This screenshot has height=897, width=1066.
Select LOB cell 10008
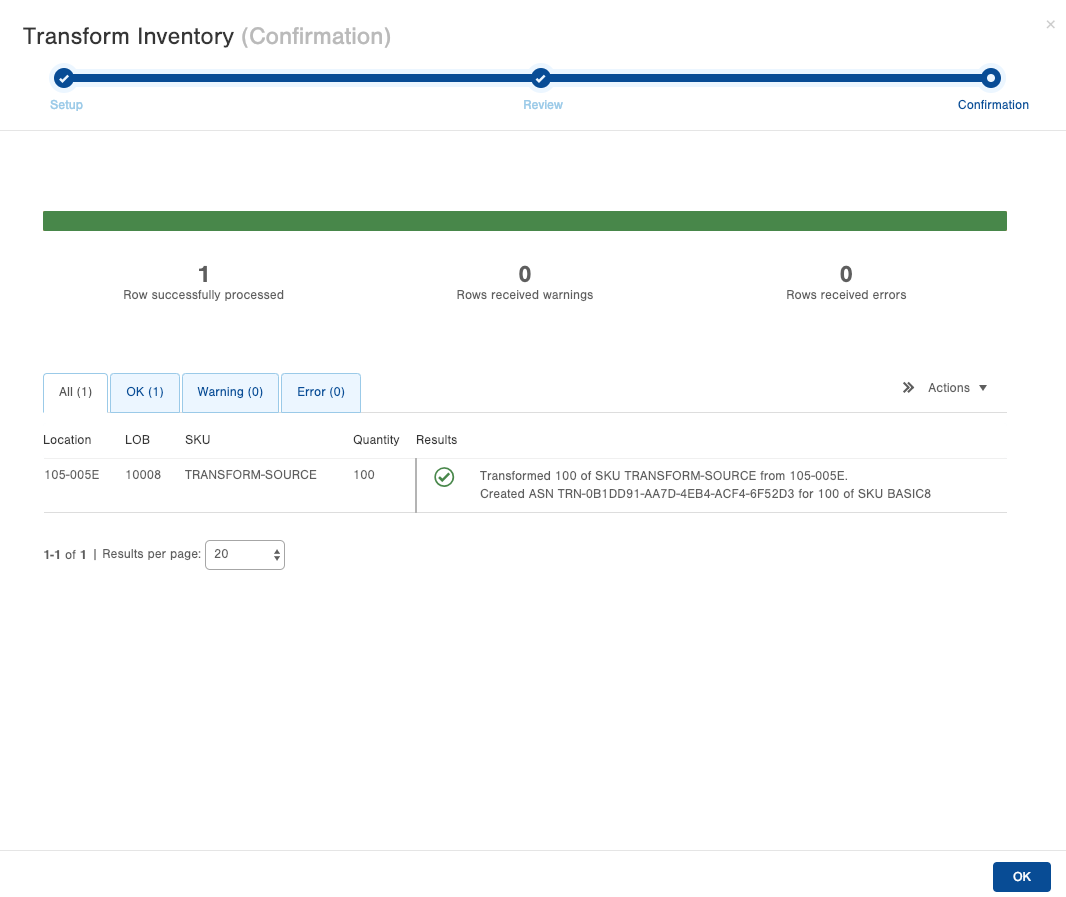point(143,475)
